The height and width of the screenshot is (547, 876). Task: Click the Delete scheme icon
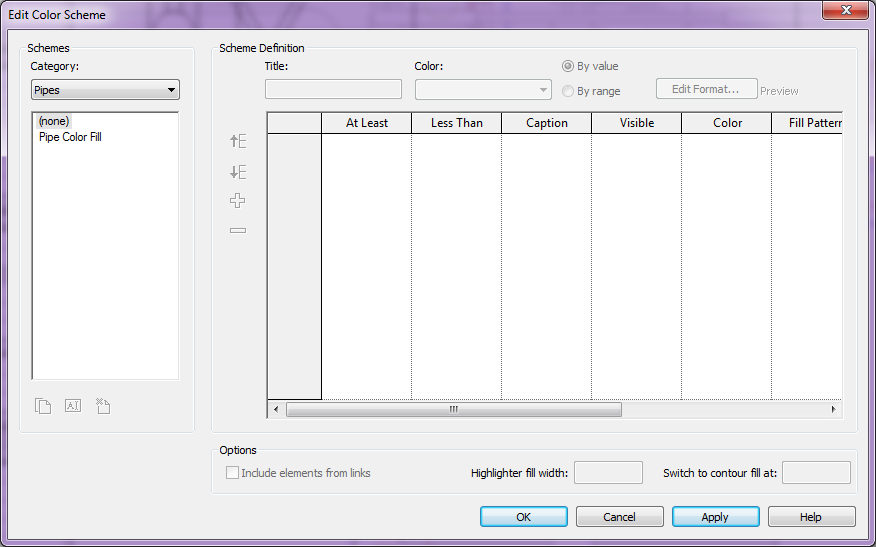103,406
